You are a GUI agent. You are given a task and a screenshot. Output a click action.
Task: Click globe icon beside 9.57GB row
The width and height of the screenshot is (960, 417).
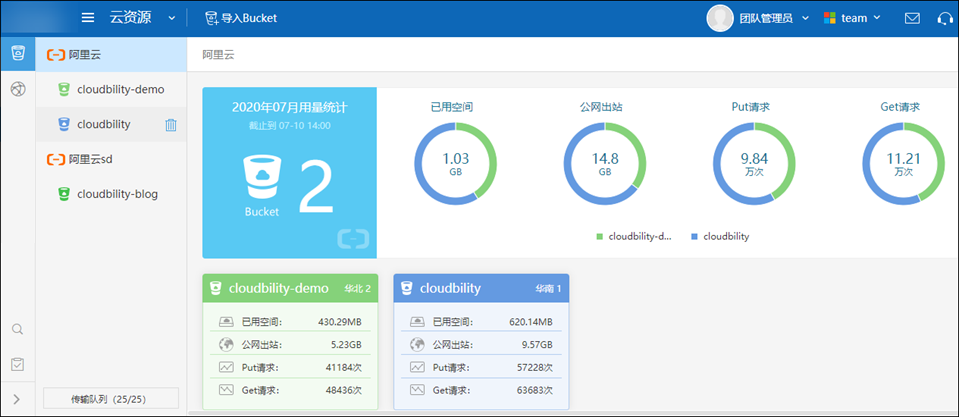[x=418, y=345]
